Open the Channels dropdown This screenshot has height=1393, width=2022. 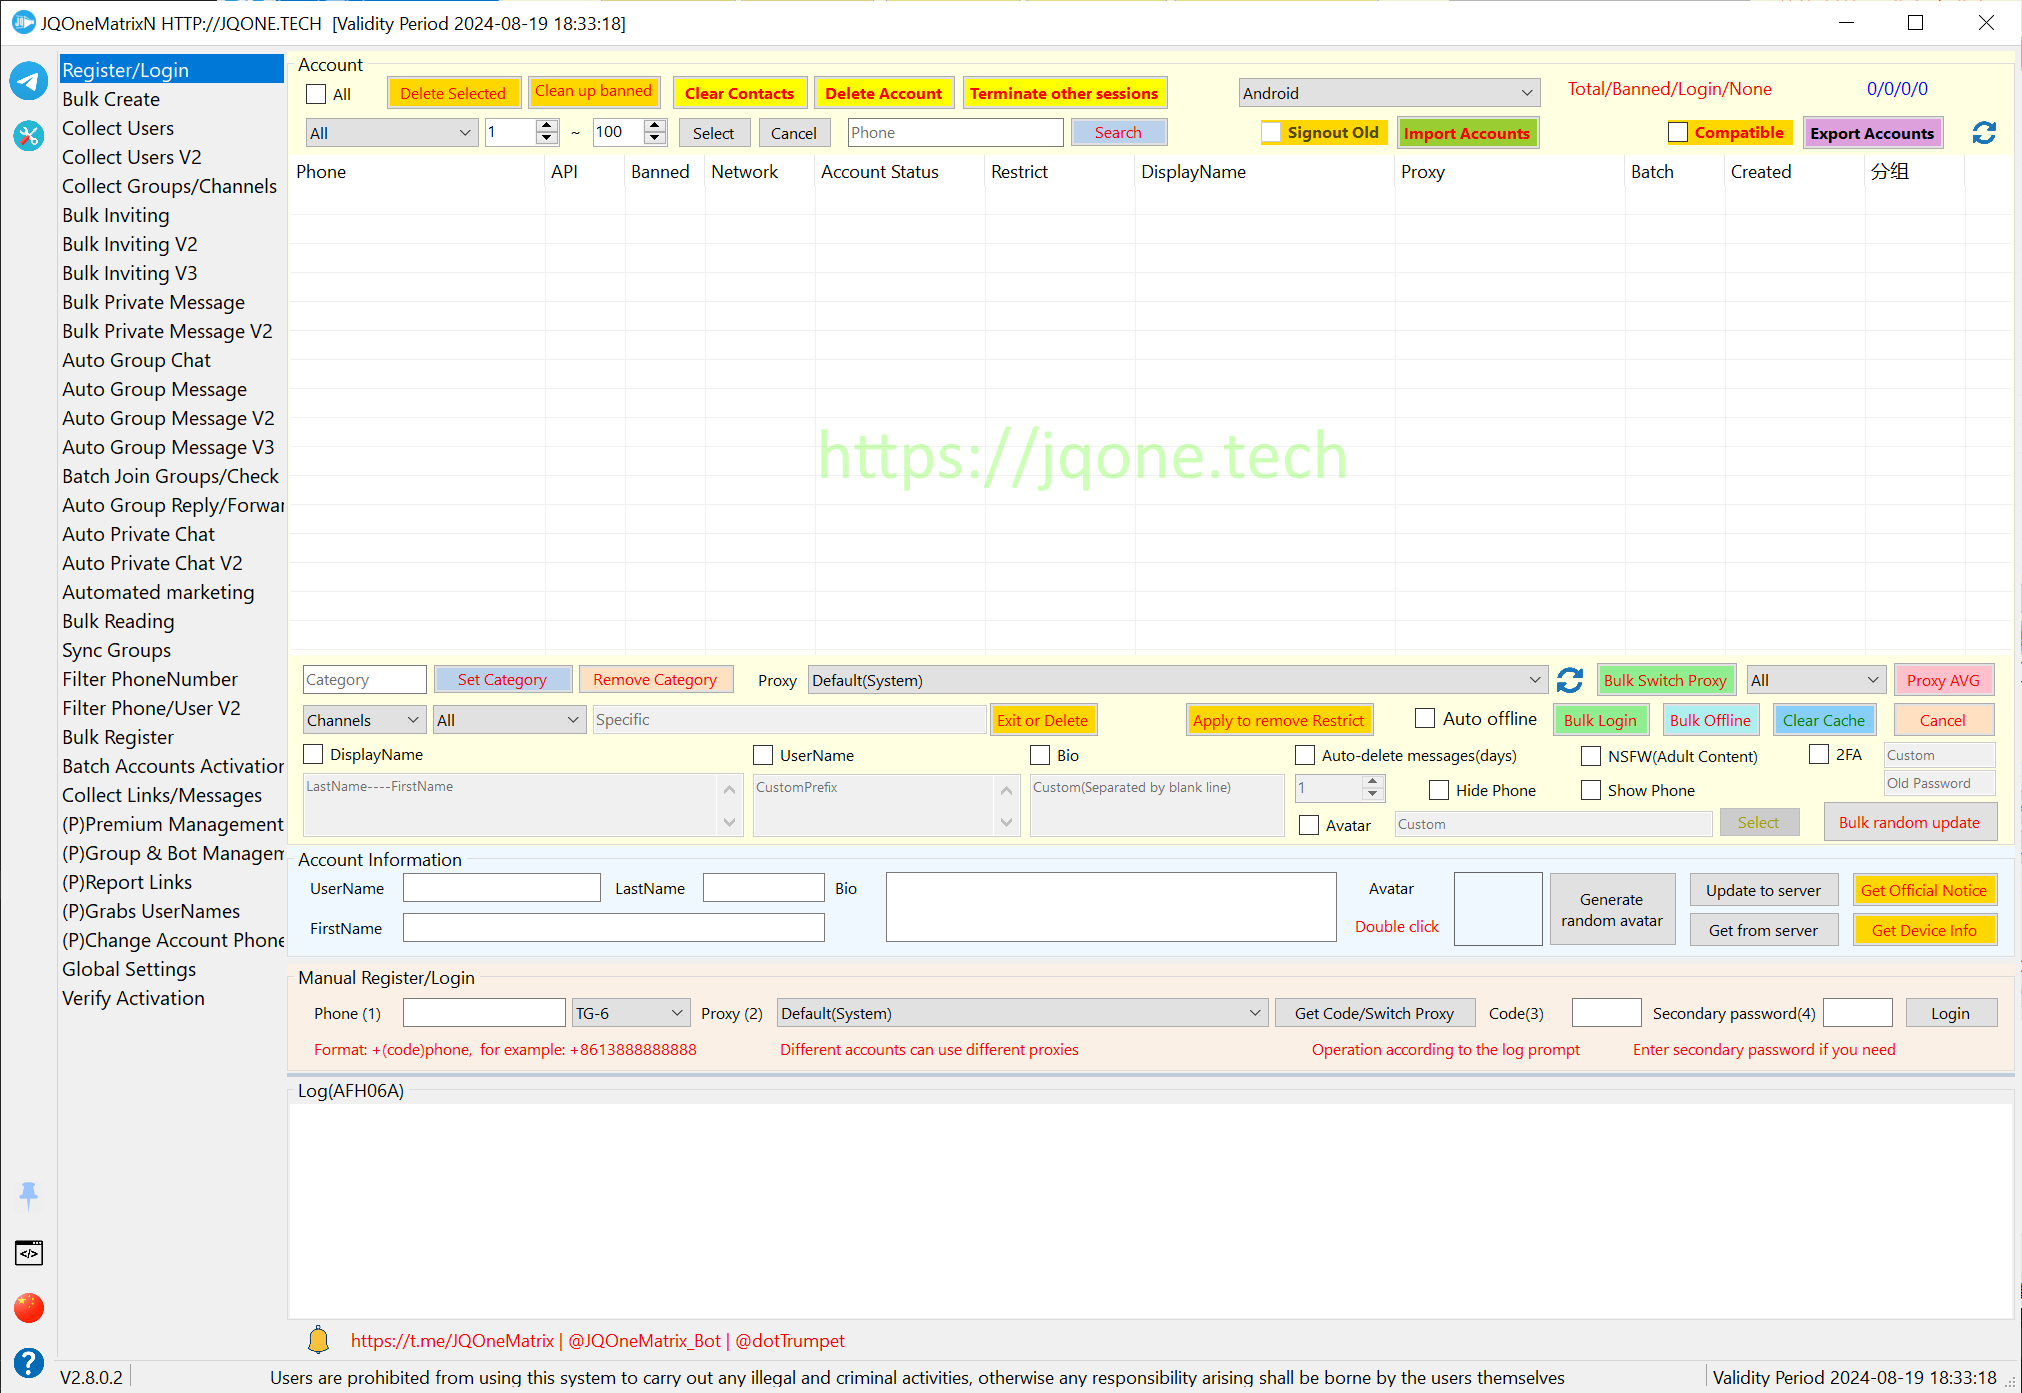(x=364, y=720)
